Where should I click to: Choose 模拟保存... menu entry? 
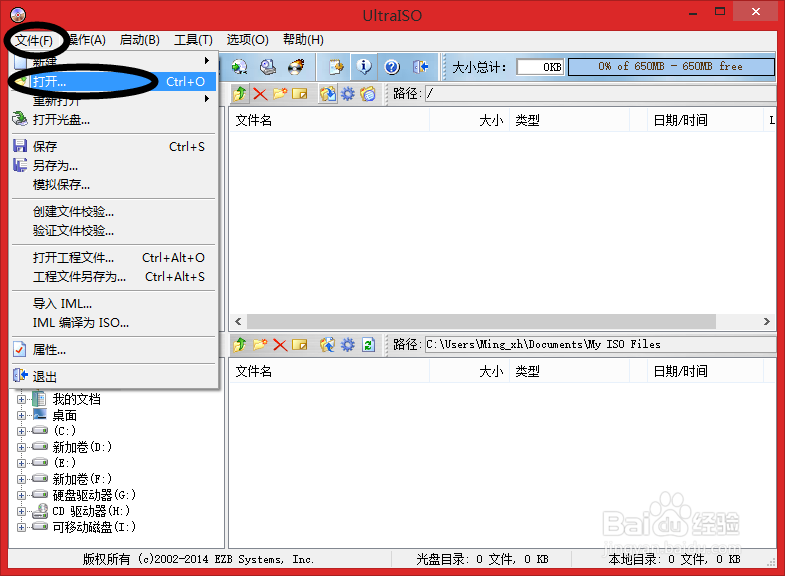pos(114,185)
